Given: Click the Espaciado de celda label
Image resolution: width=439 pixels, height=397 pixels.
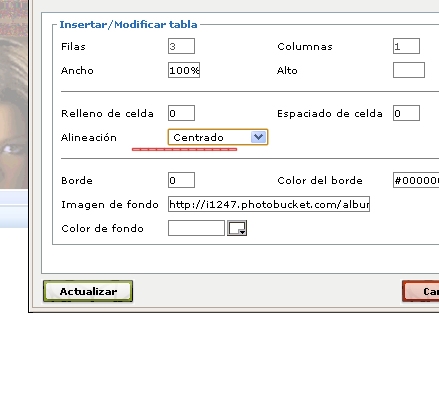Looking at the screenshot, I should click(x=330, y=113).
